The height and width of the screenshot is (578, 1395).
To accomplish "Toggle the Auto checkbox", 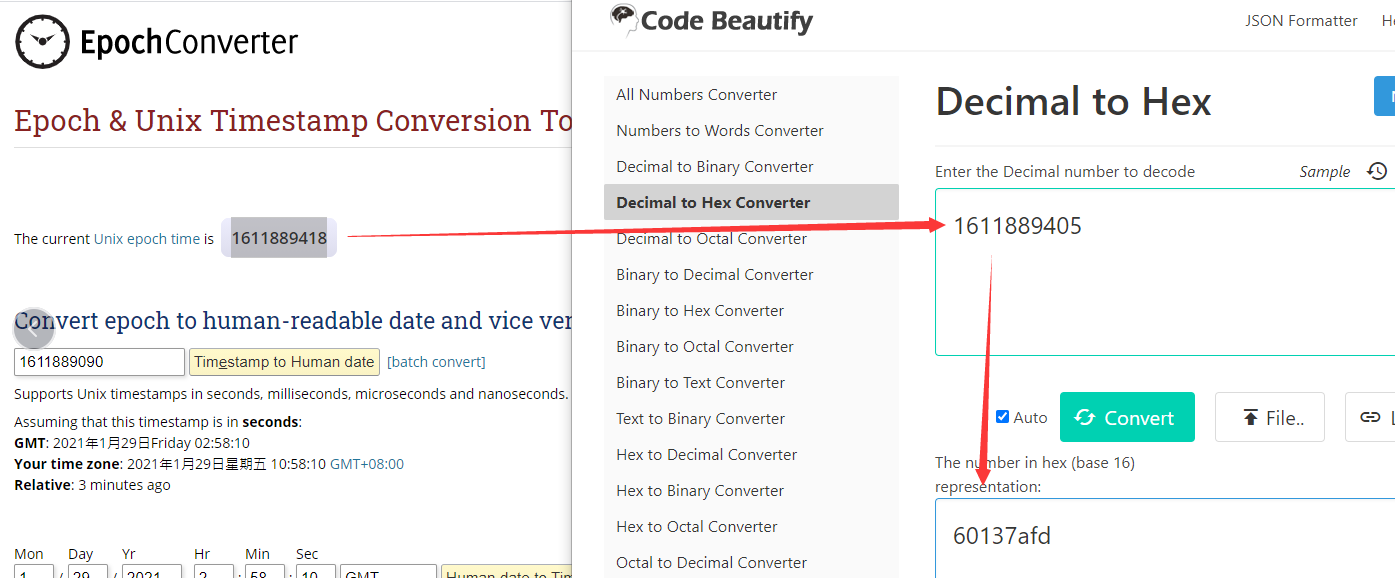I will [1002, 417].
